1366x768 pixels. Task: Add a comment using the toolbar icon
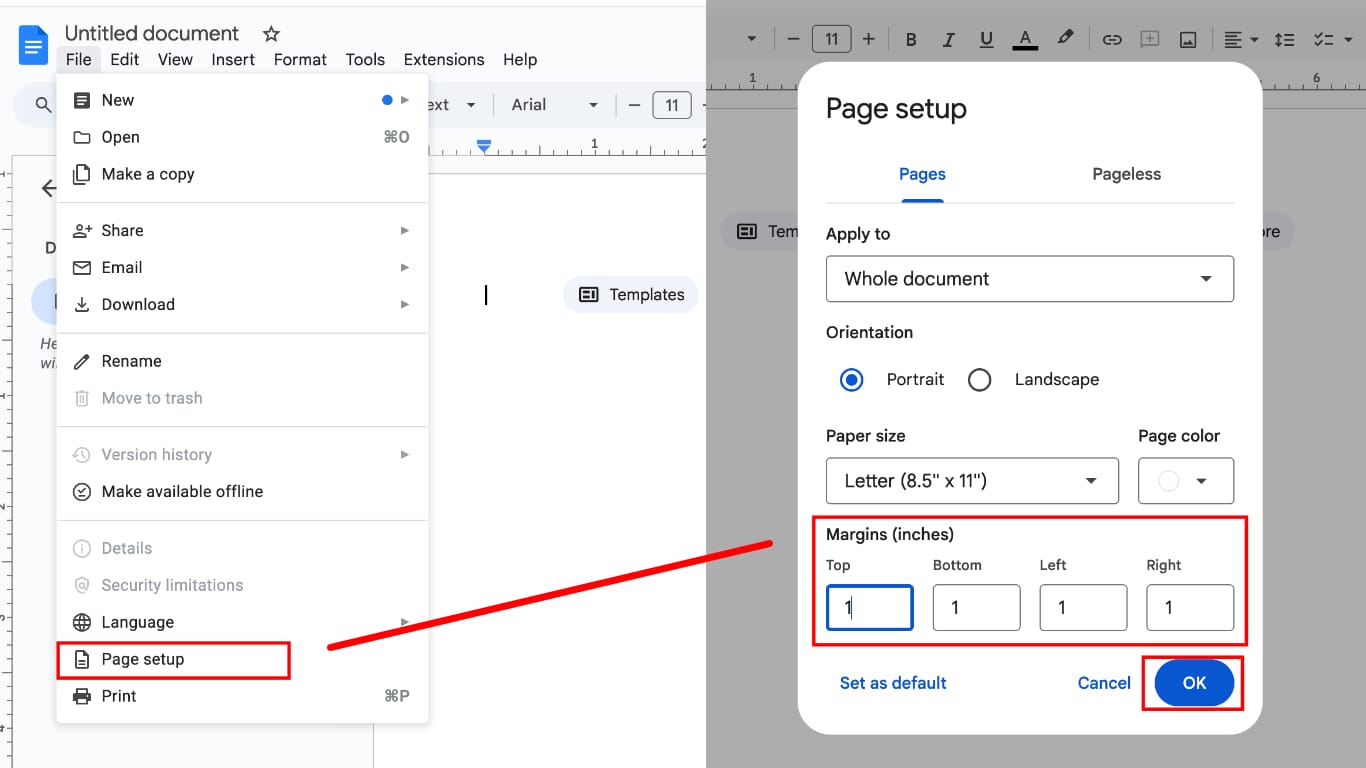1149,39
